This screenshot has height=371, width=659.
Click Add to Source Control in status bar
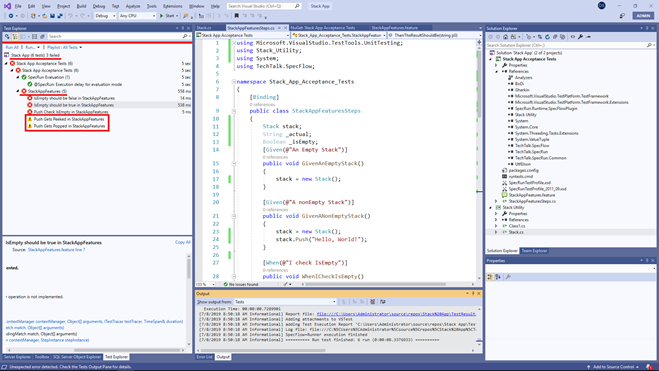613,367
